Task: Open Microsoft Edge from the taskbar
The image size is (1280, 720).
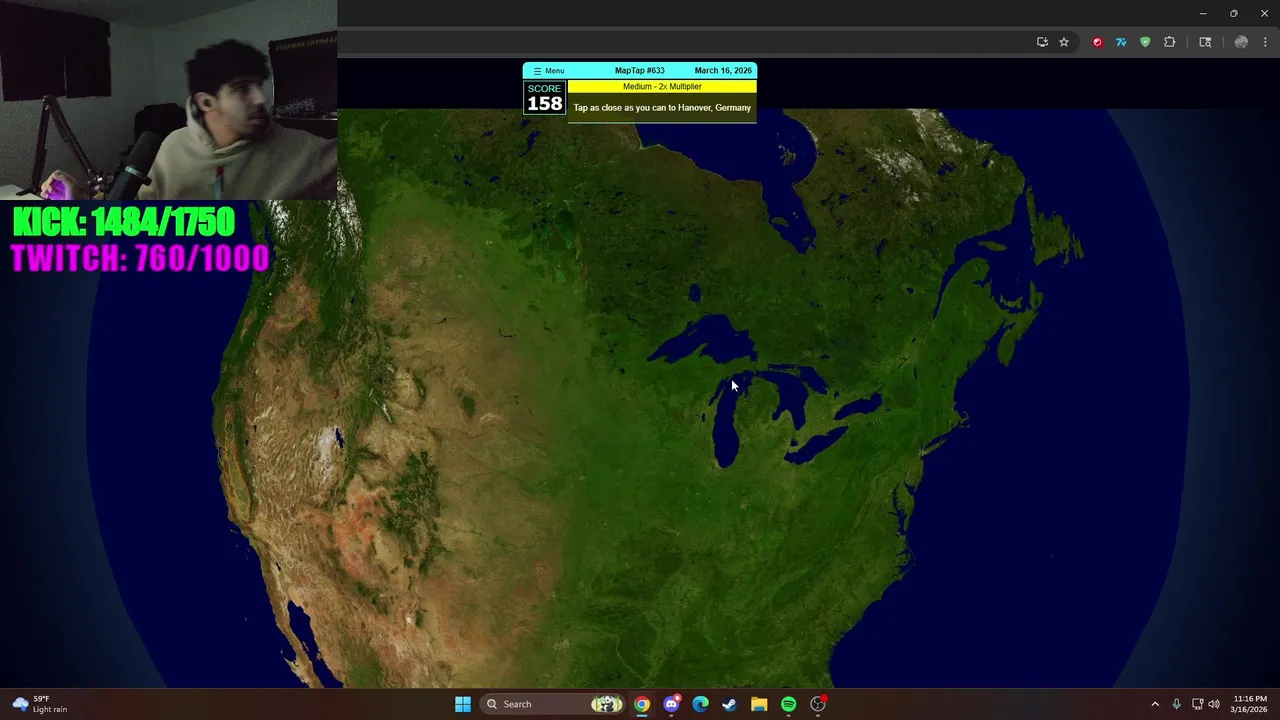Action: tap(700, 704)
